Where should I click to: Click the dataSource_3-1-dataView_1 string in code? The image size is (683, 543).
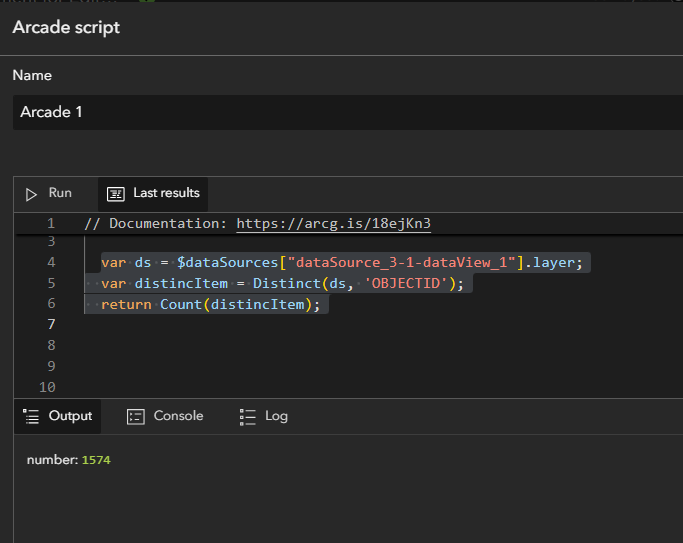(x=401, y=263)
